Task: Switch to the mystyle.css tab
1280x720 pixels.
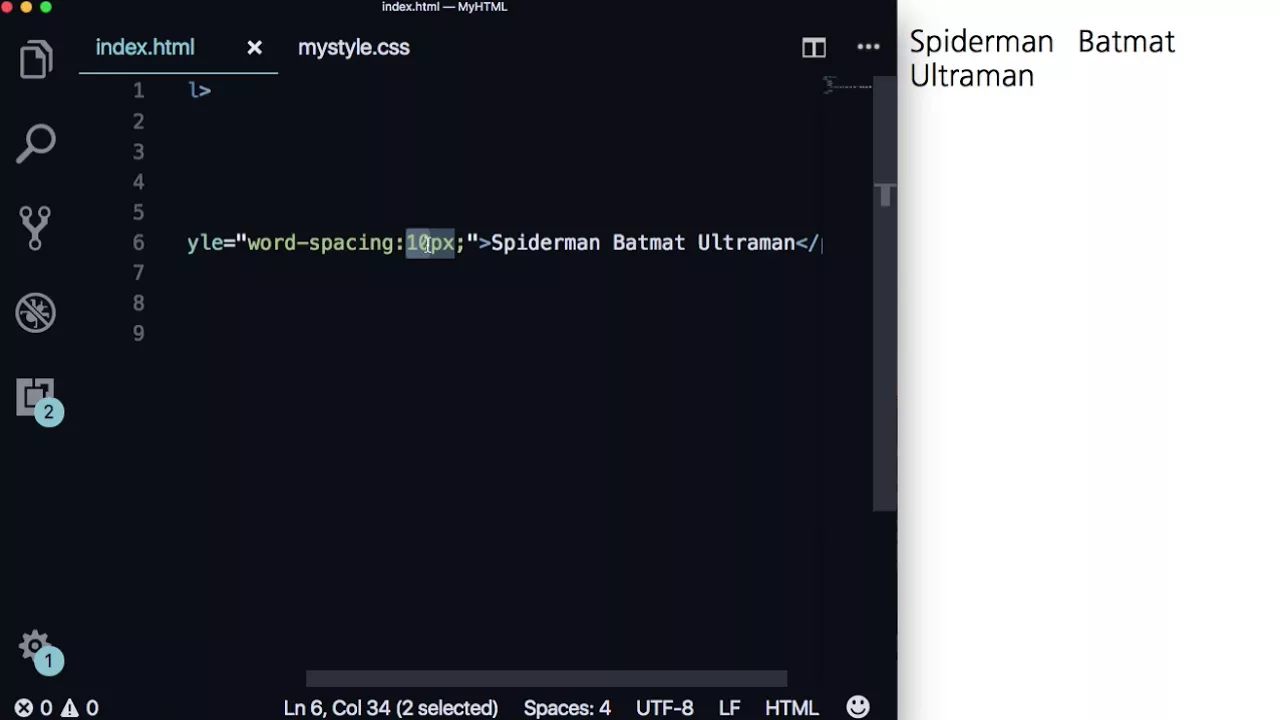Action: coord(354,47)
